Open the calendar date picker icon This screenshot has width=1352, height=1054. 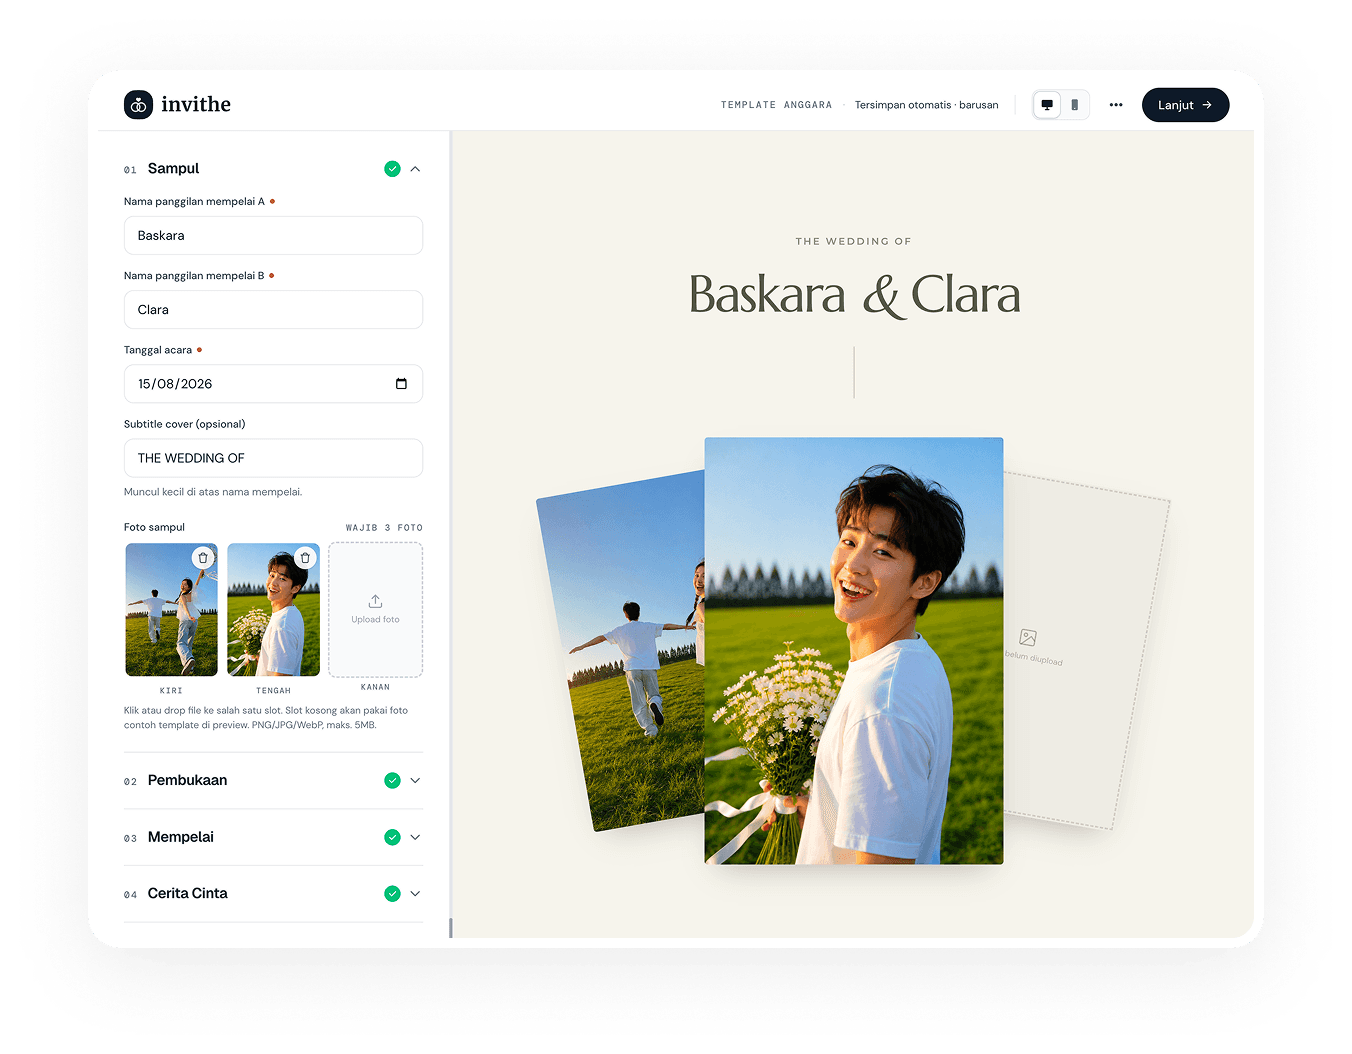click(x=401, y=384)
